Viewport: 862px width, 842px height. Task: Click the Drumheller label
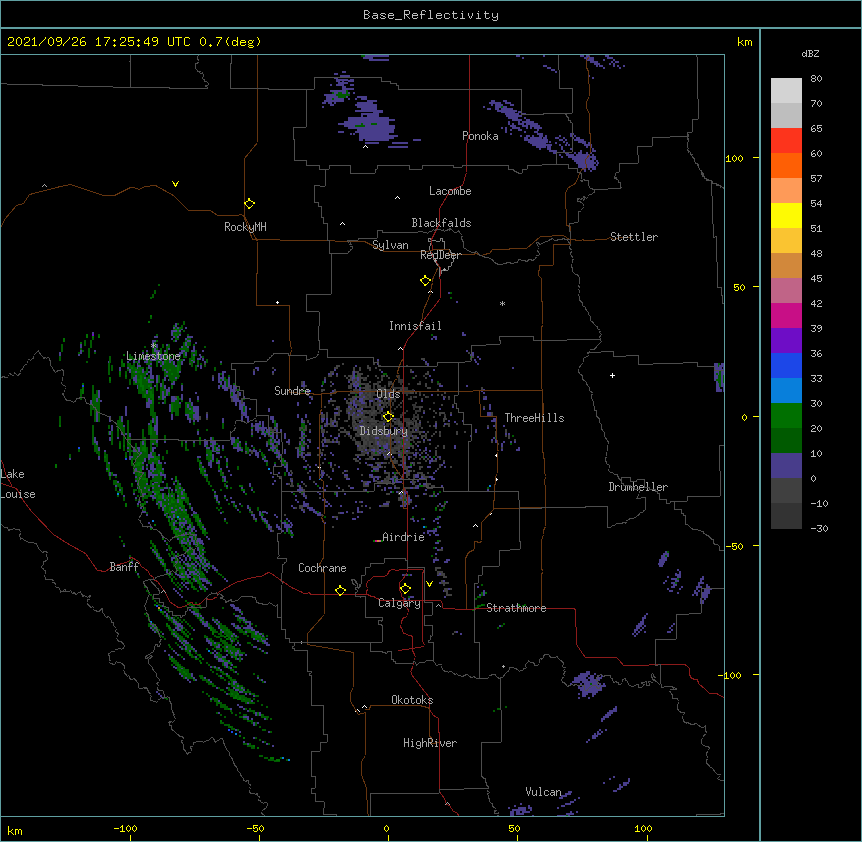coord(638,487)
